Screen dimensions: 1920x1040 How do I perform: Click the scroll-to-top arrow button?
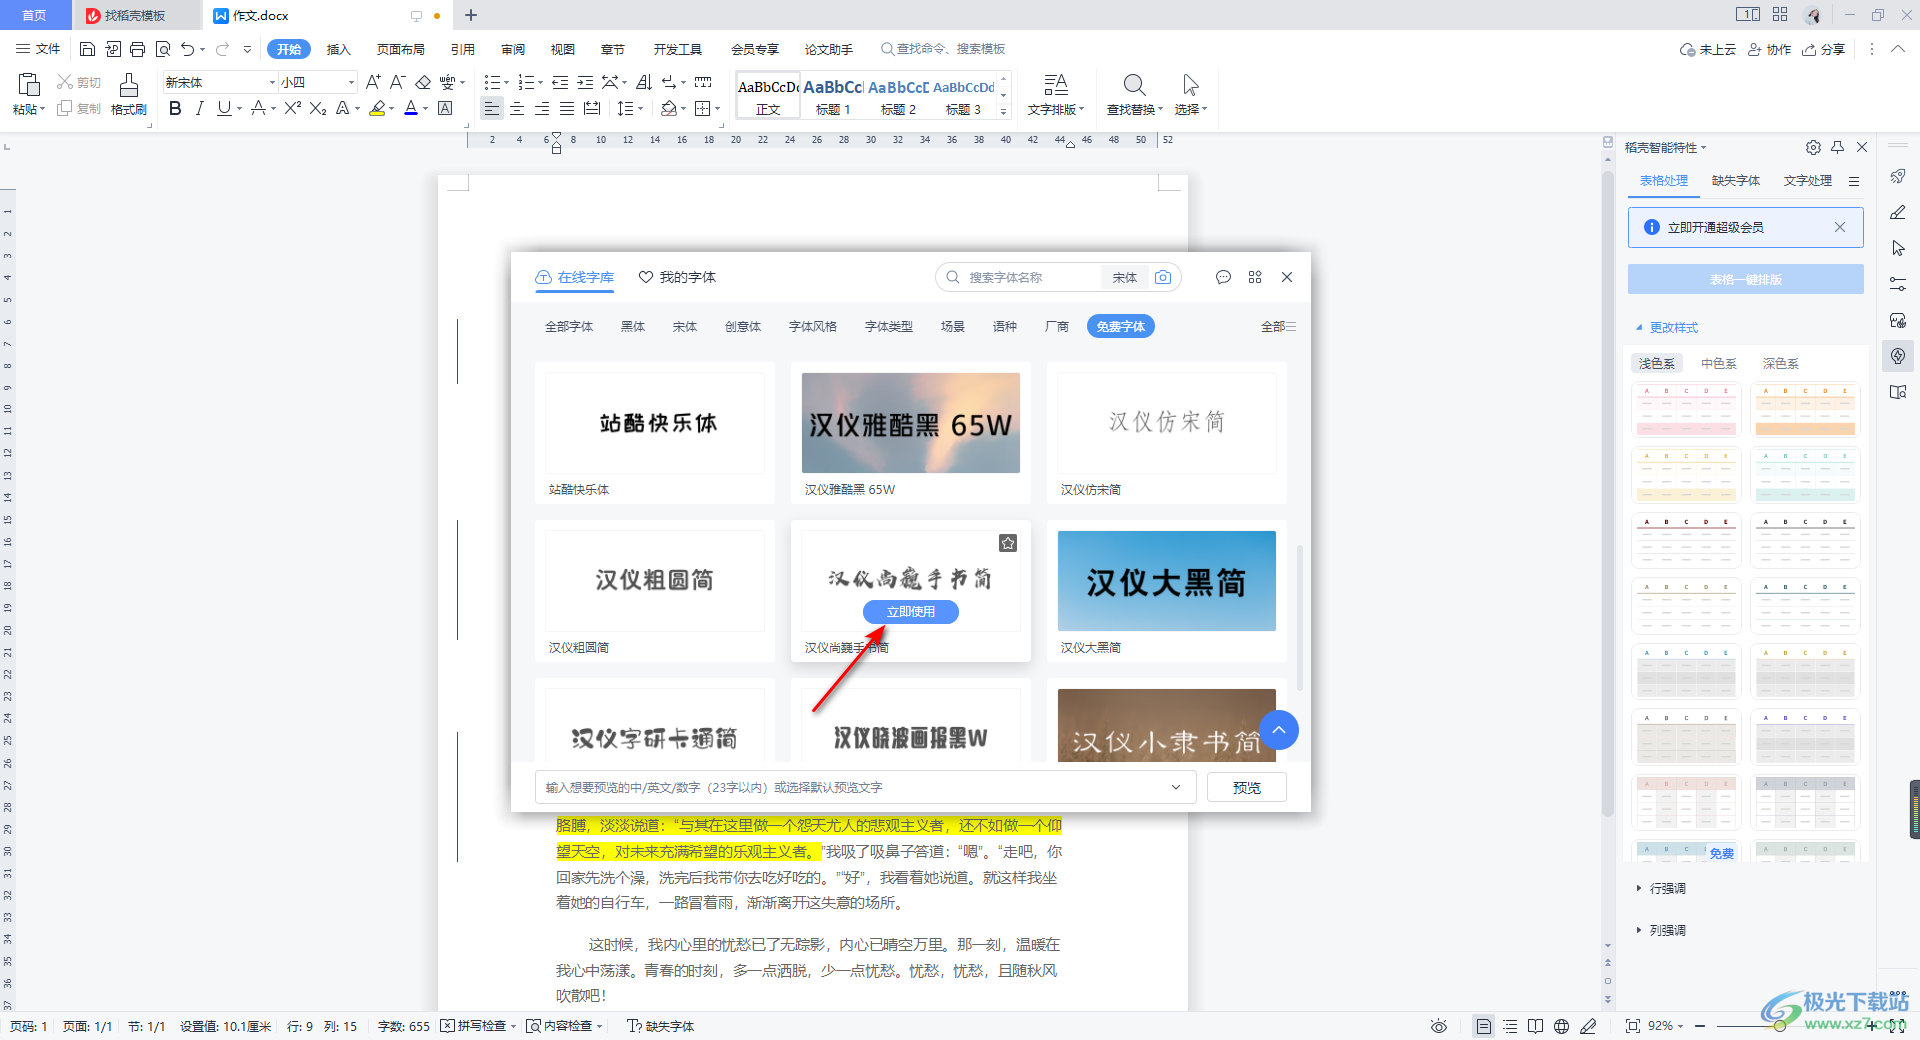pyautogui.click(x=1279, y=730)
